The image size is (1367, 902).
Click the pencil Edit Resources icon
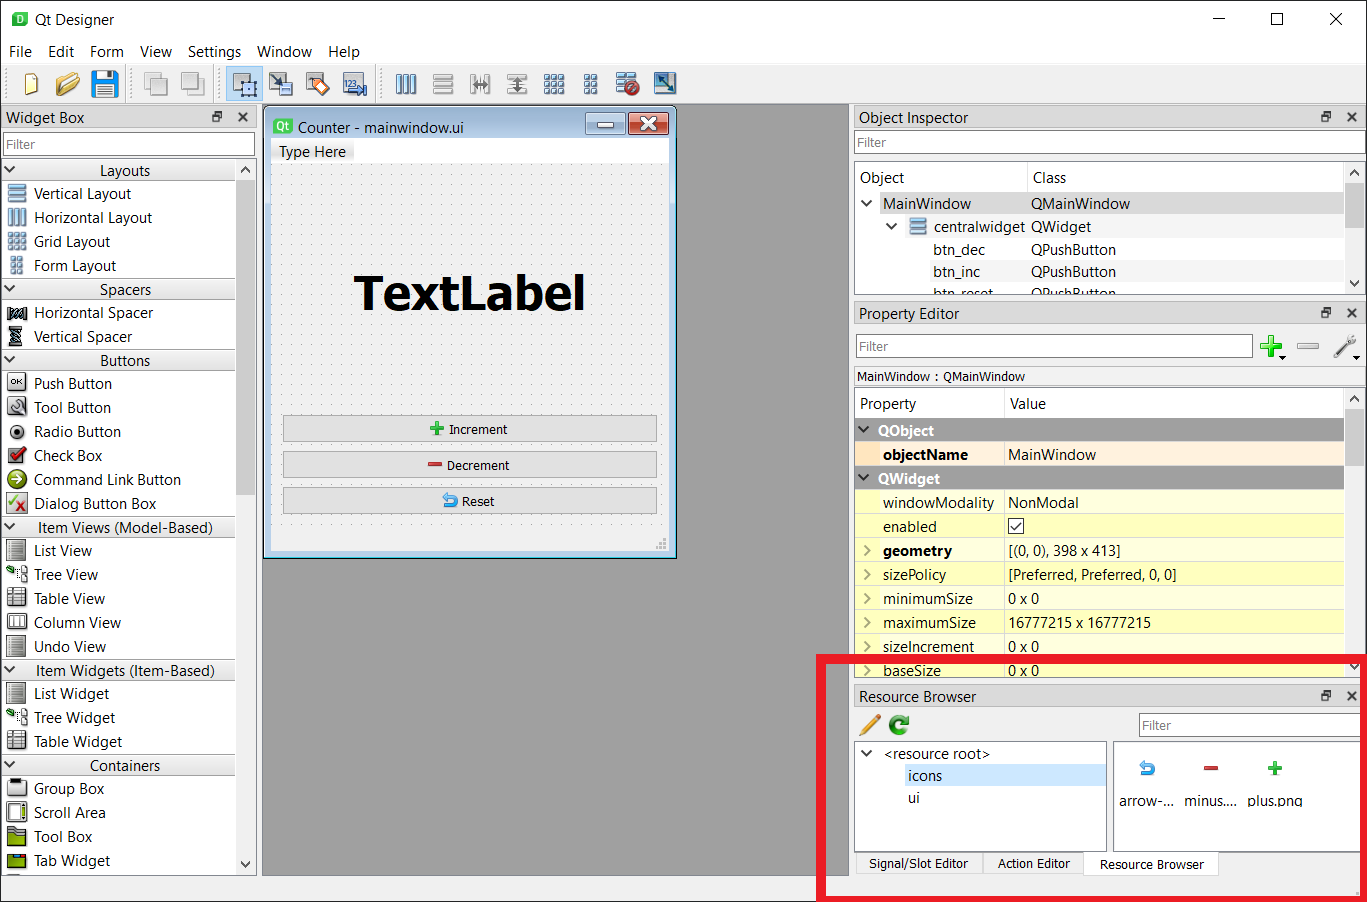pyautogui.click(x=870, y=725)
